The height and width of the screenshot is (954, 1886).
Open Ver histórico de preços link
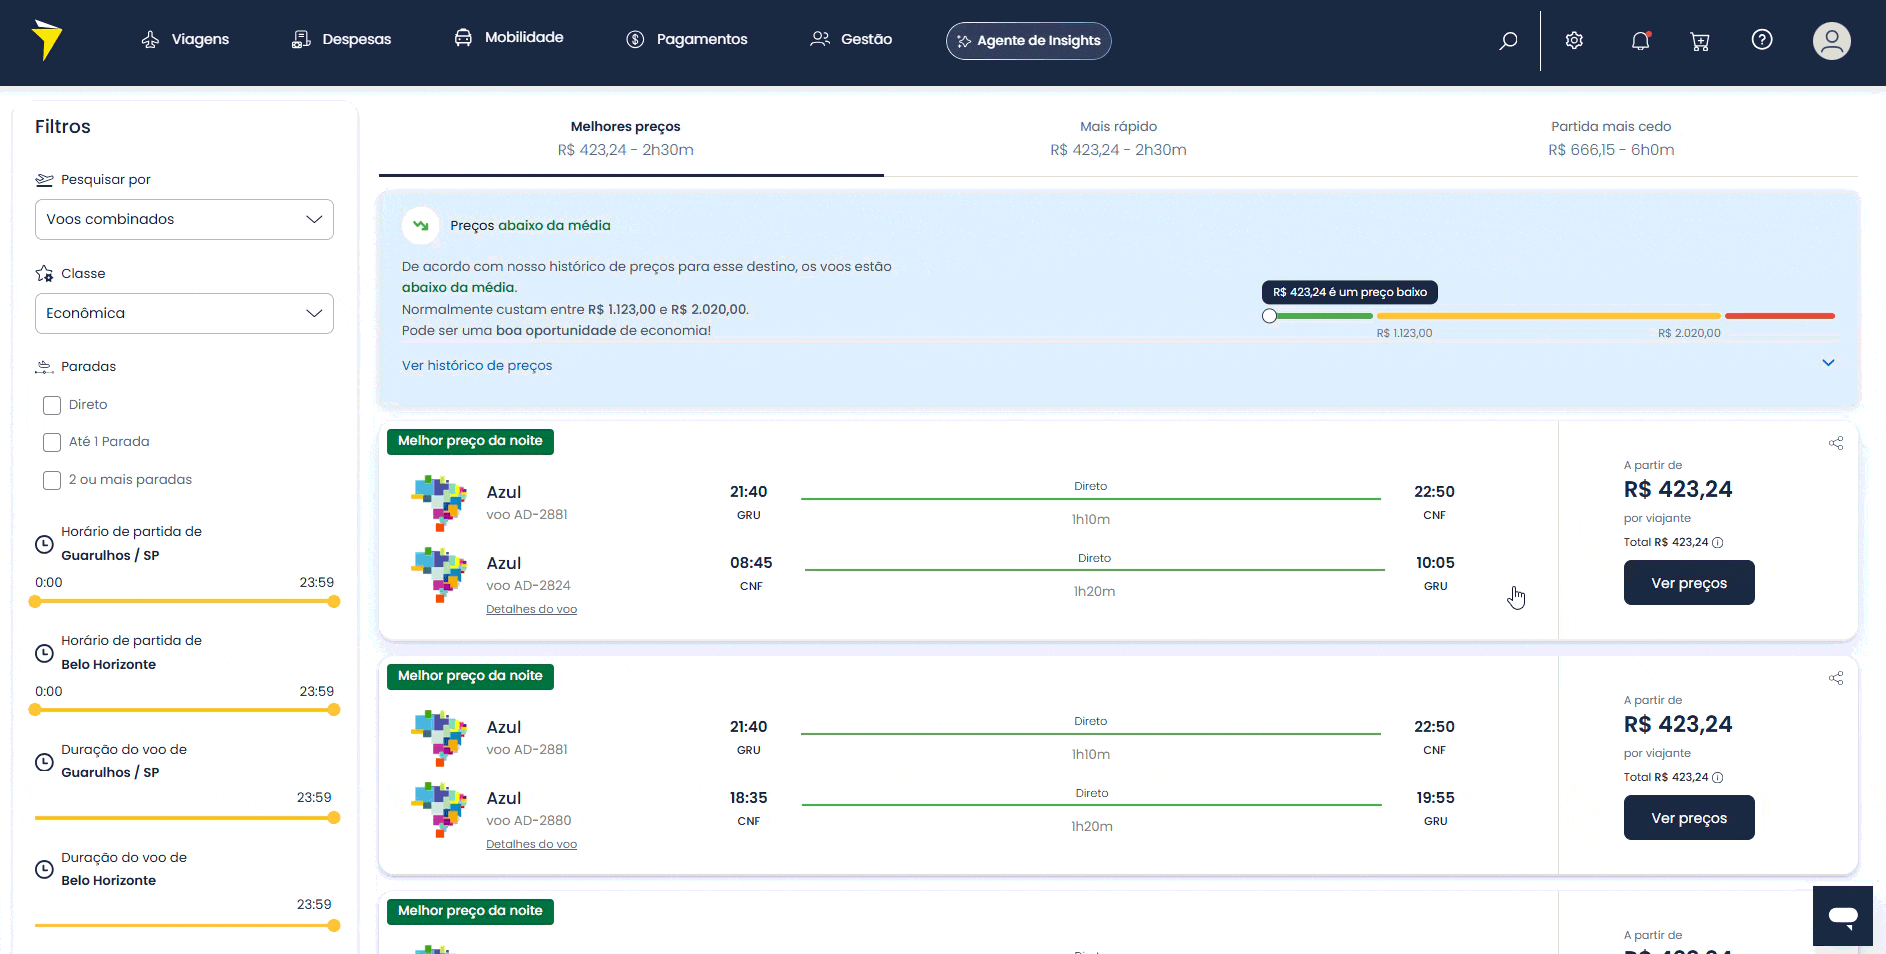pos(477,365)
